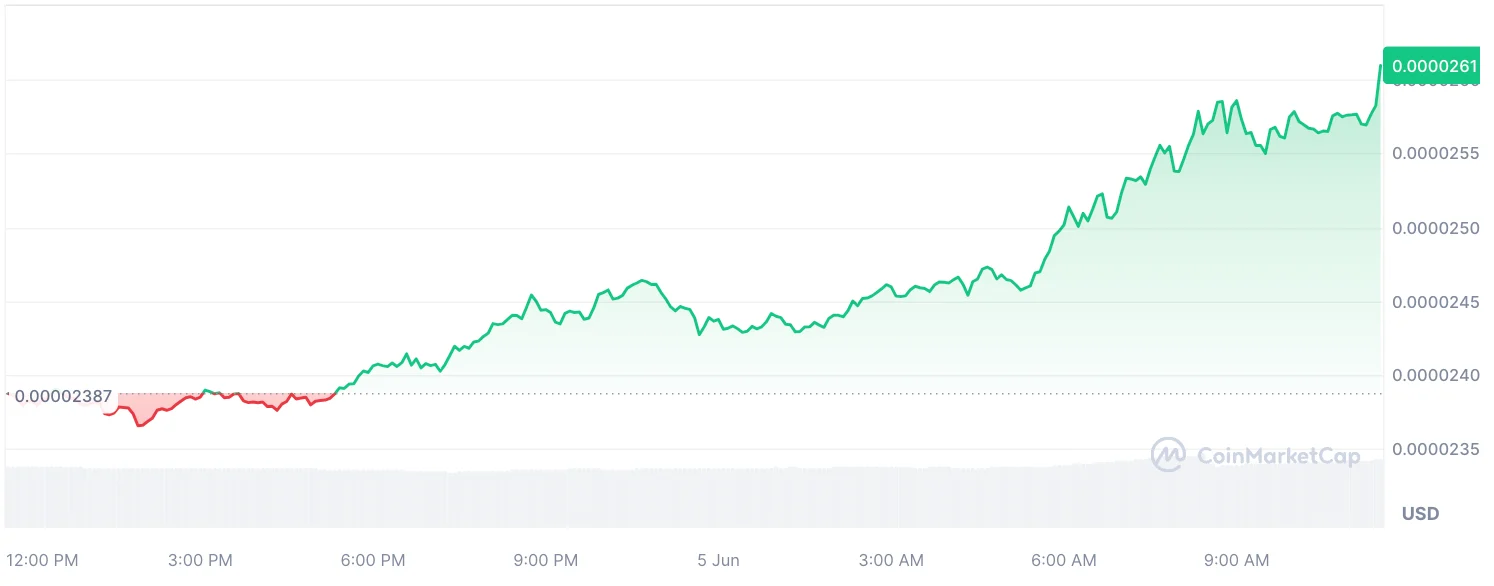
Task: Click the 3:00 PM time axis label
Action: pyautogui.click(x=200, y=560)
